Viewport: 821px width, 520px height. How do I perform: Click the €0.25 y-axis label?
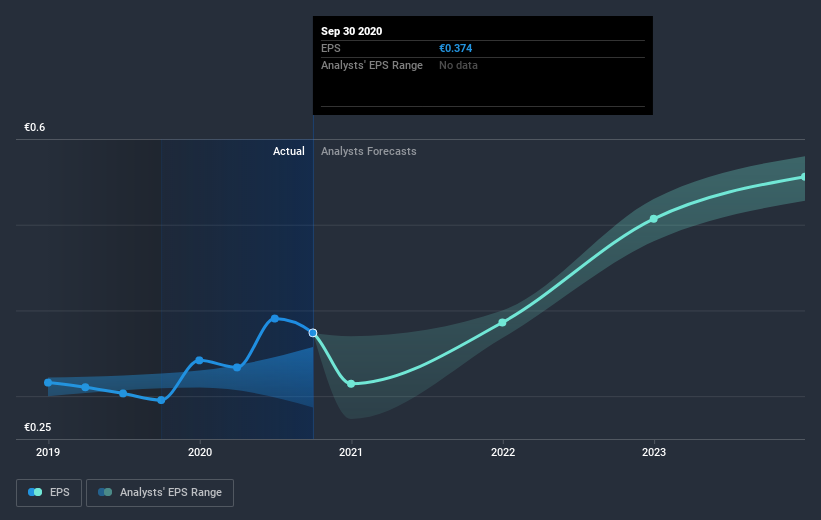[x=38, y=427]
